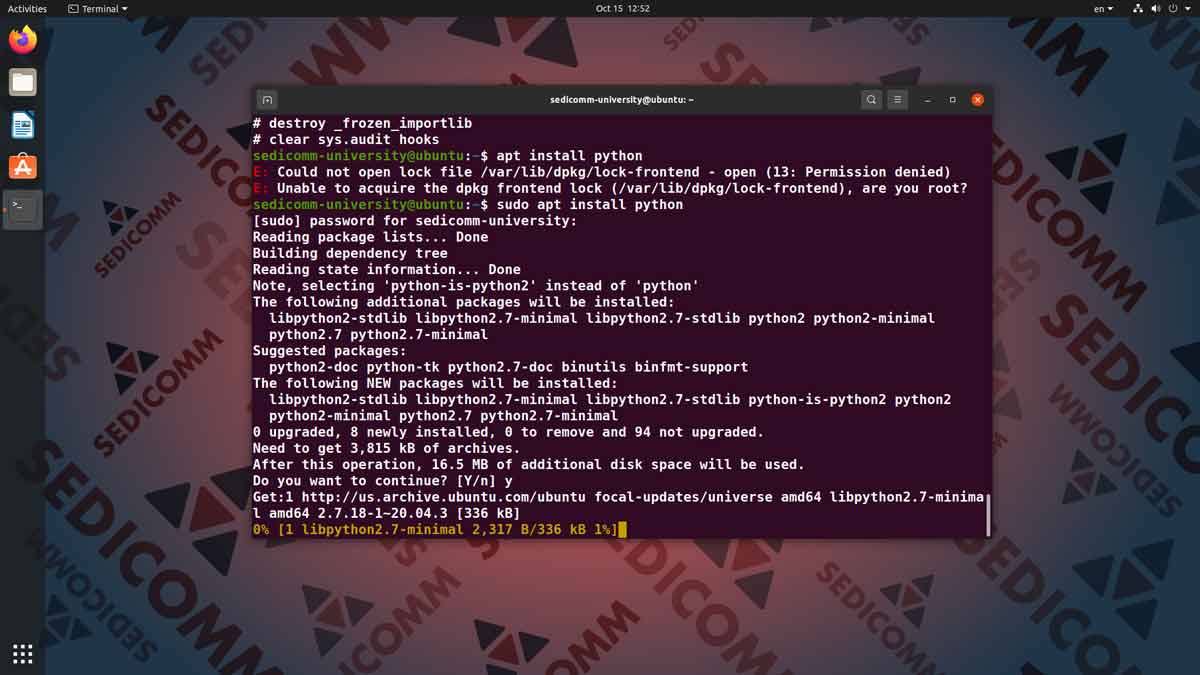The width and height of the screenshot is (1200, 675).
Task: Click the power icon in top bar
Action: [x=1173, y=8]
